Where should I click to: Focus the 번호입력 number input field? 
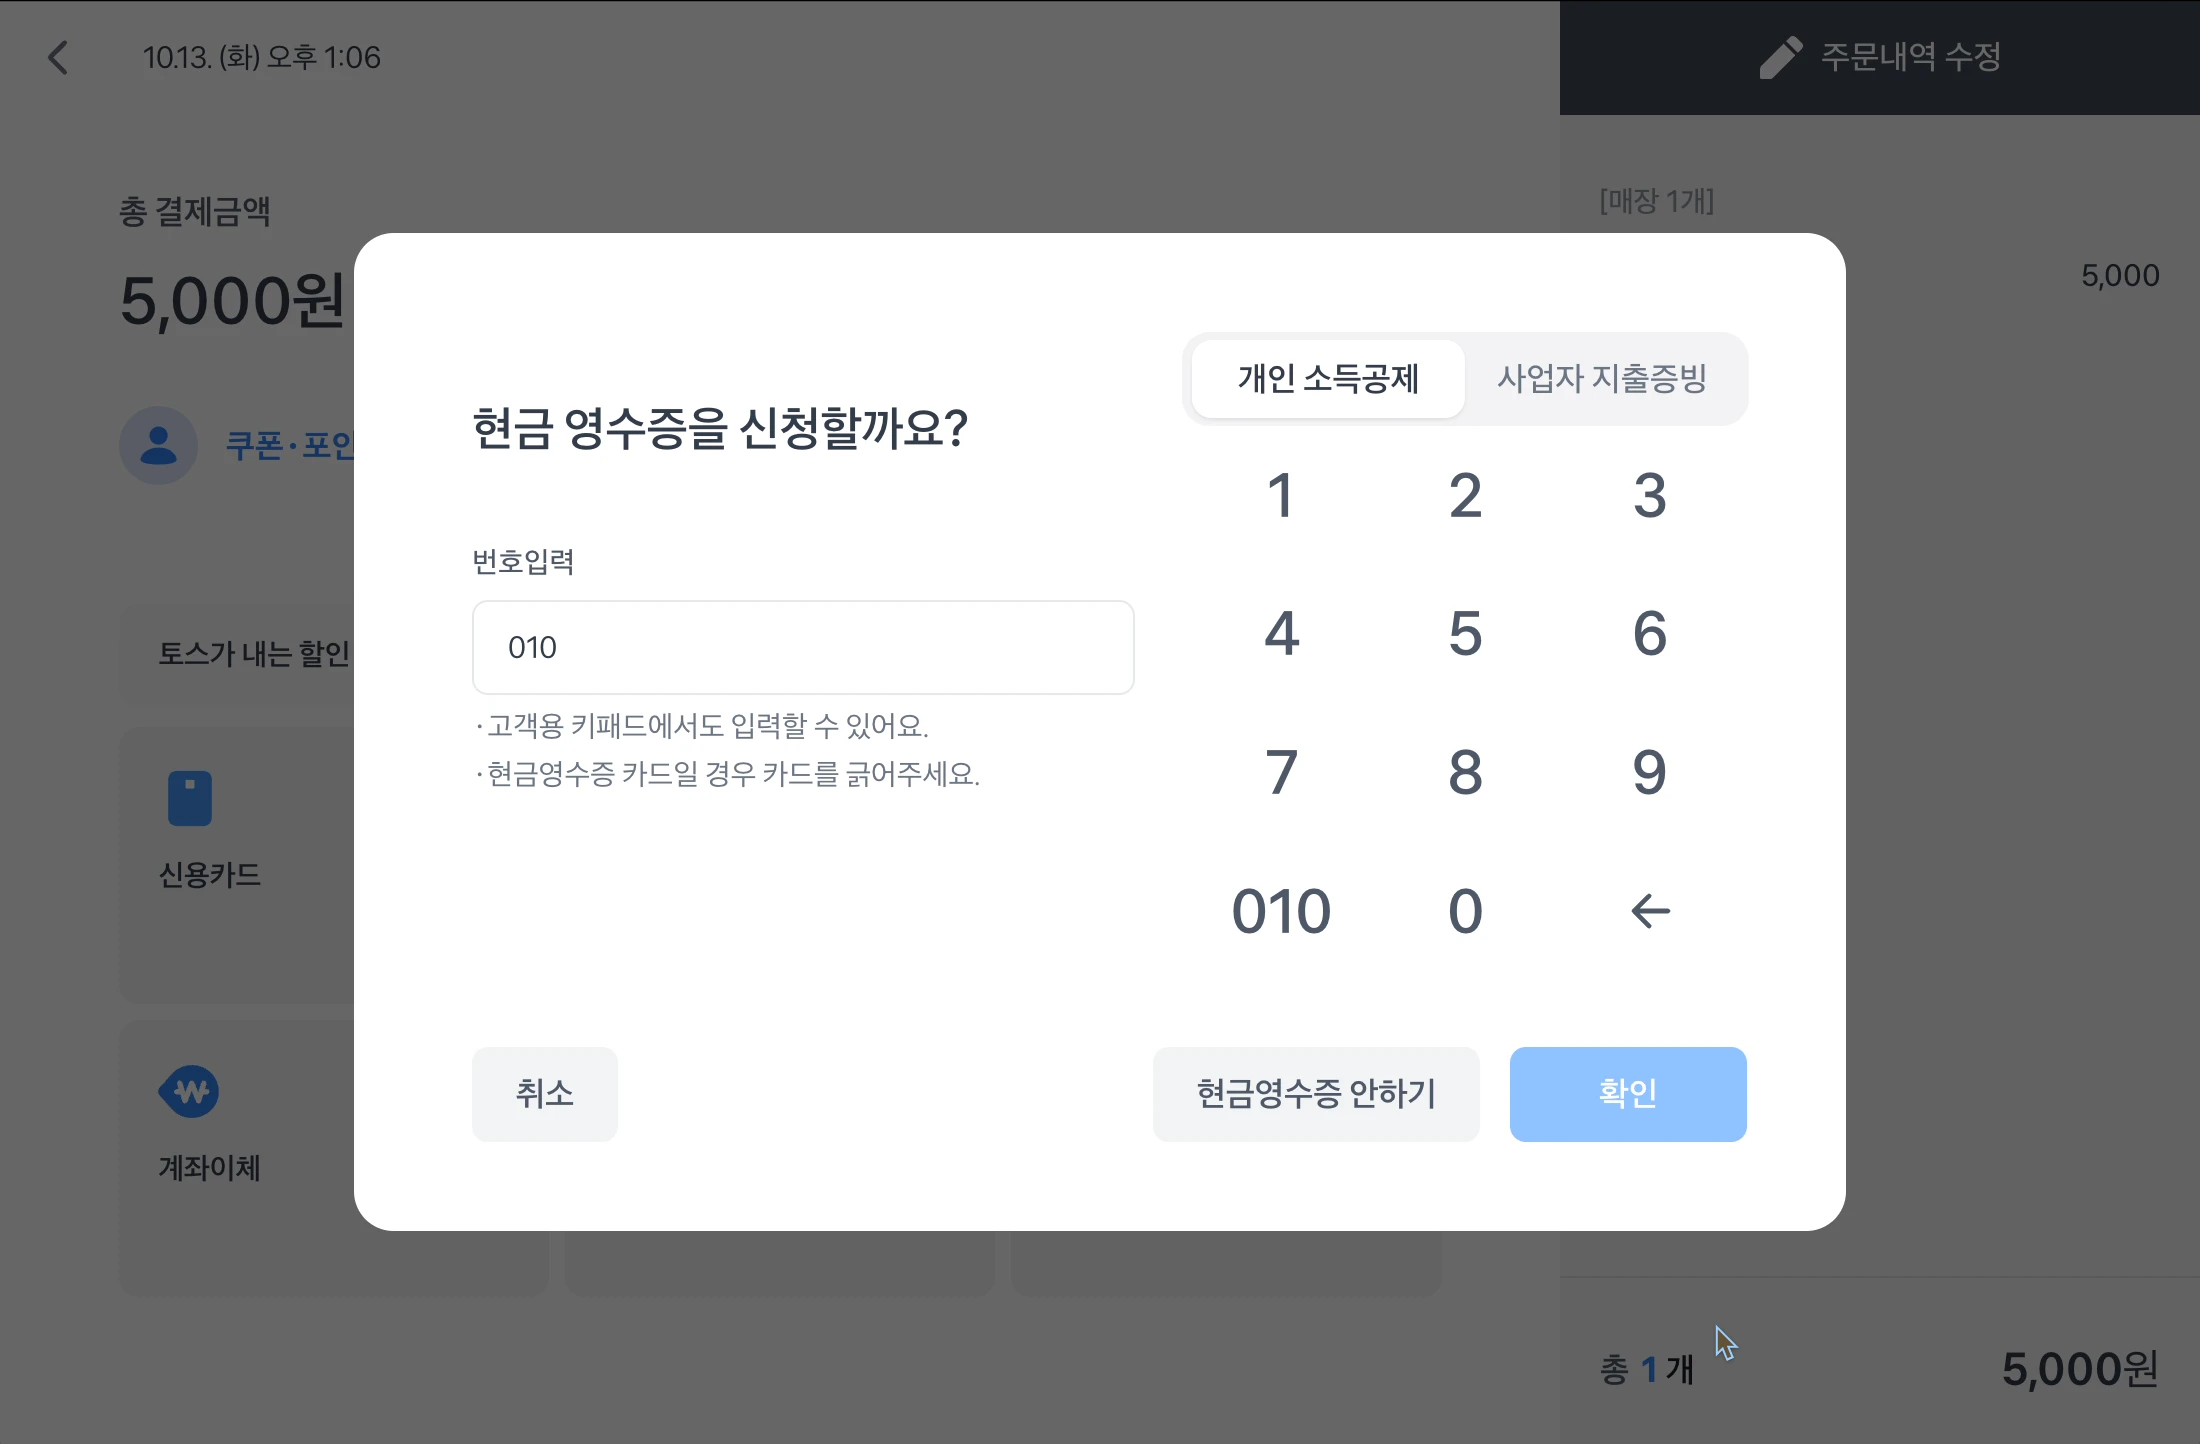[803, 647]
